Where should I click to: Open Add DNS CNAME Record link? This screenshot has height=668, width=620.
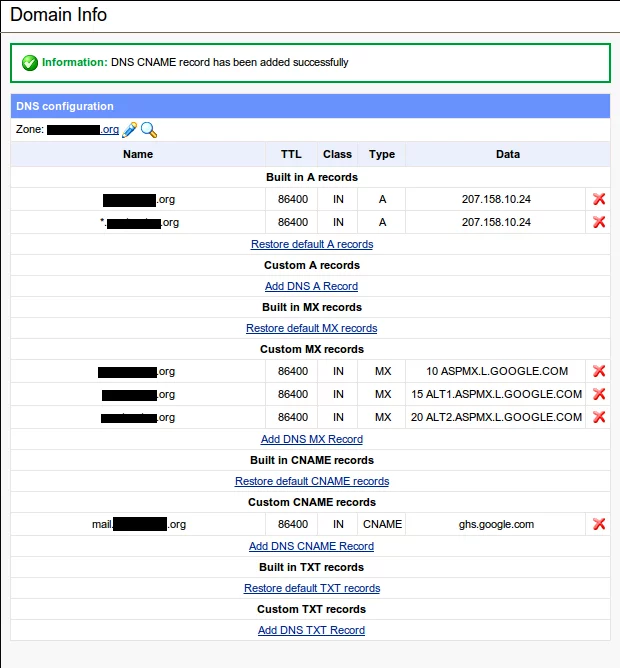click(x=311, y=546)
